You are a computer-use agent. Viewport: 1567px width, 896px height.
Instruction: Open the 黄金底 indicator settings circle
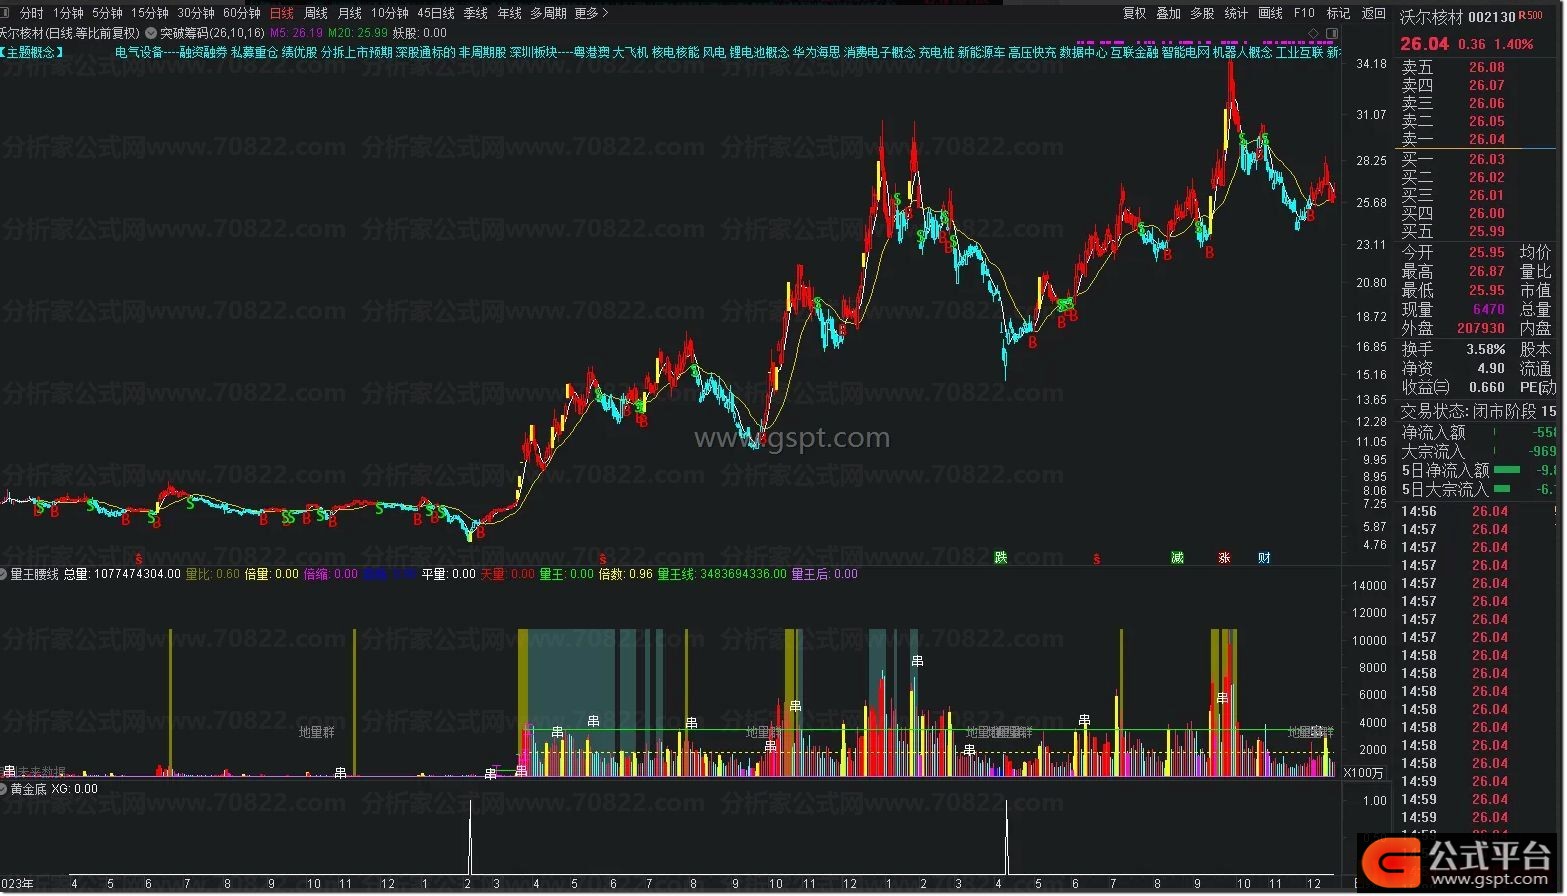[x=4, y=789]
